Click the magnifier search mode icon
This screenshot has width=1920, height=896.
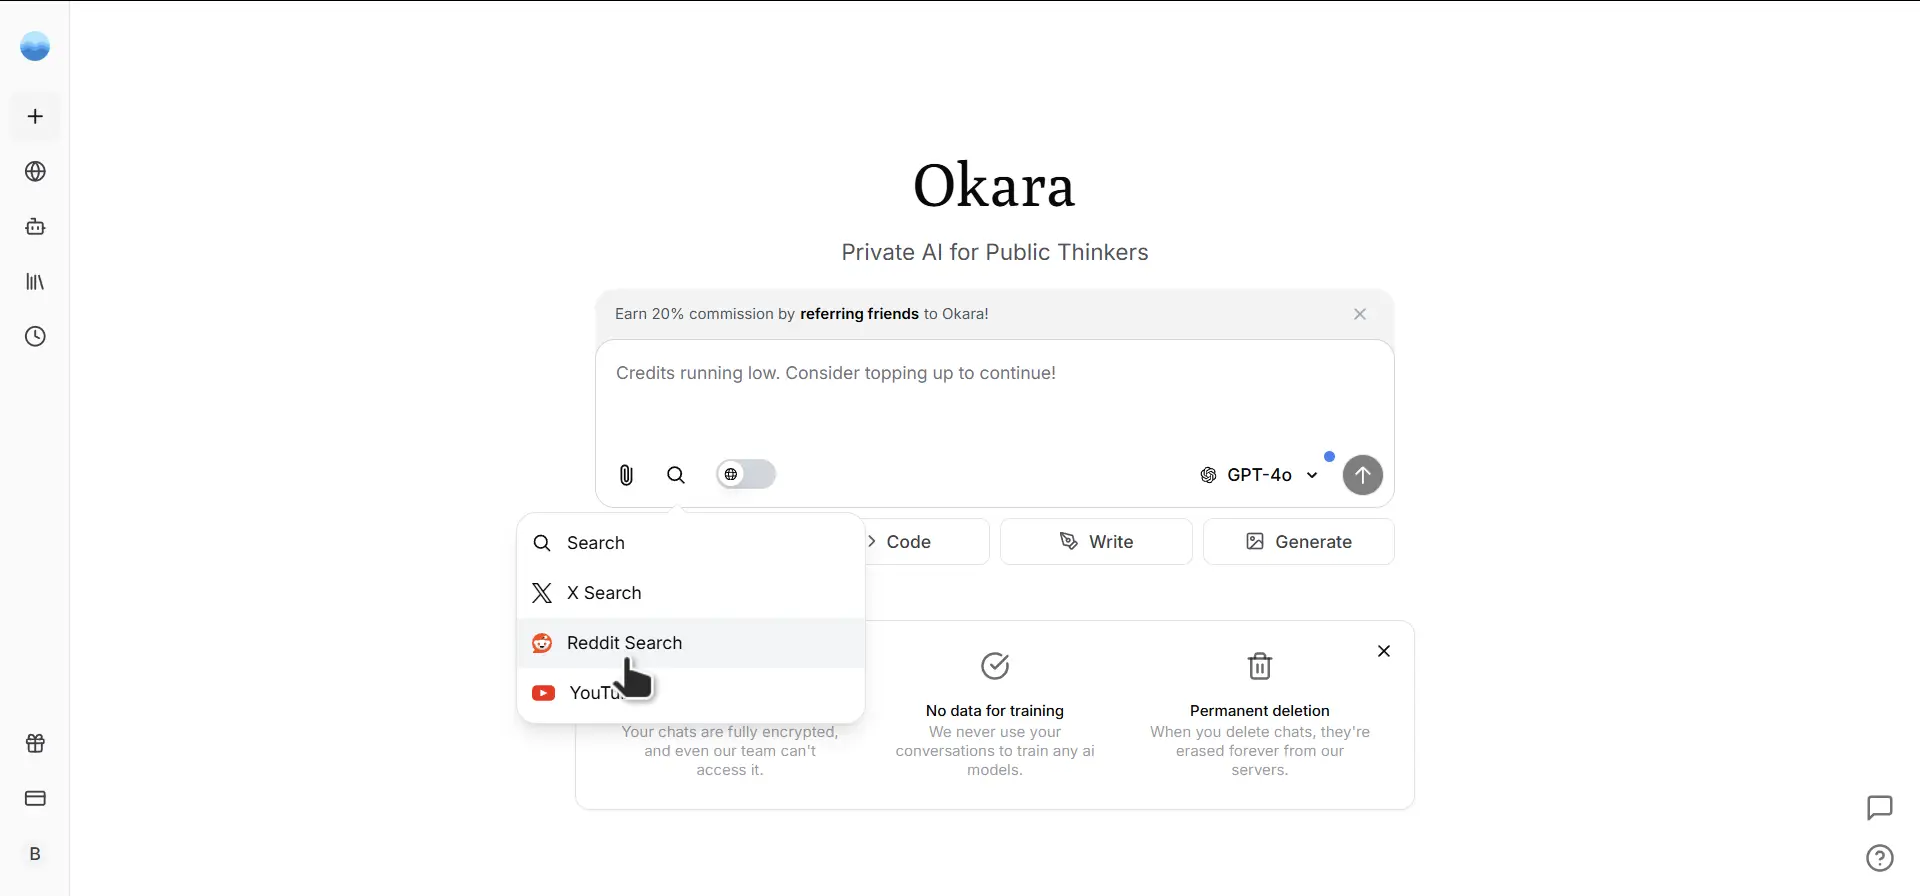[676, 475]
